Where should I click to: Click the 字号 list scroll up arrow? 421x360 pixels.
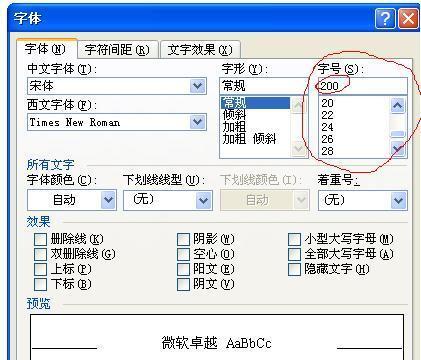pyautogui.click(x=398, y=106)
